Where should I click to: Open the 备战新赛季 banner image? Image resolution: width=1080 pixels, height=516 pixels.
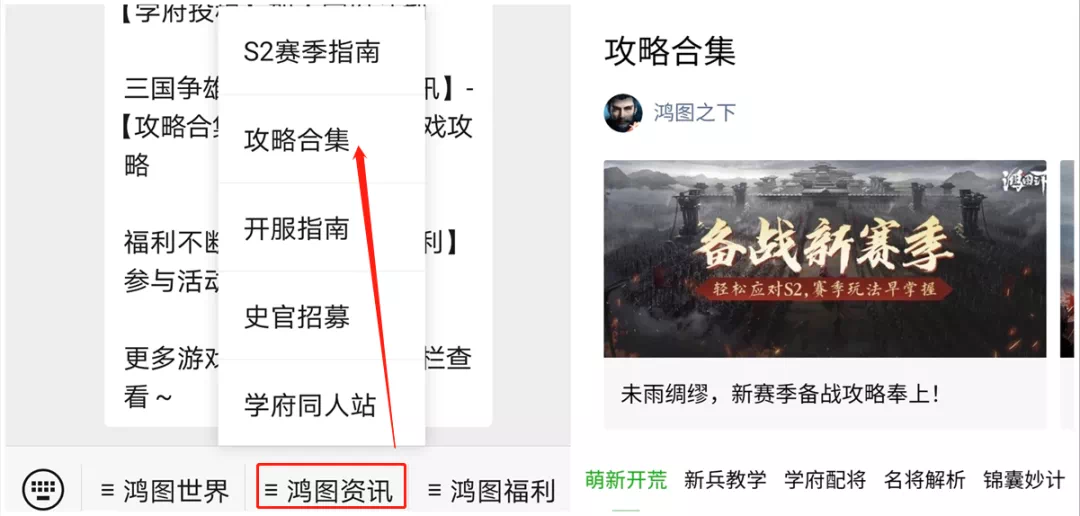825,259
